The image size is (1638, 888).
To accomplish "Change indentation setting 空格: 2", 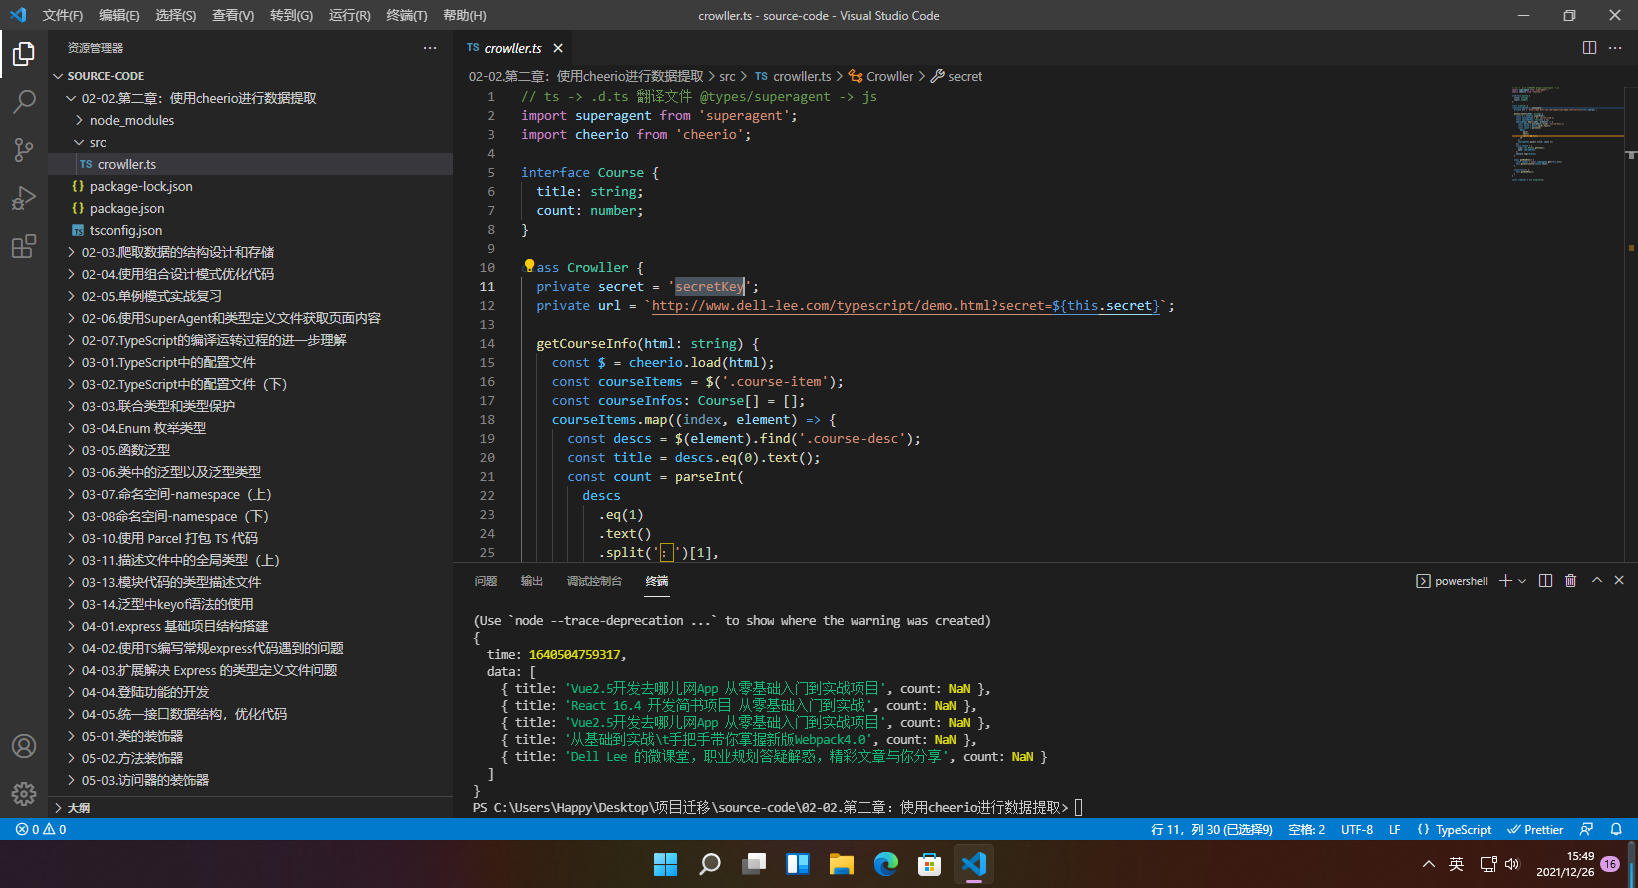I will click(1306, 830).
